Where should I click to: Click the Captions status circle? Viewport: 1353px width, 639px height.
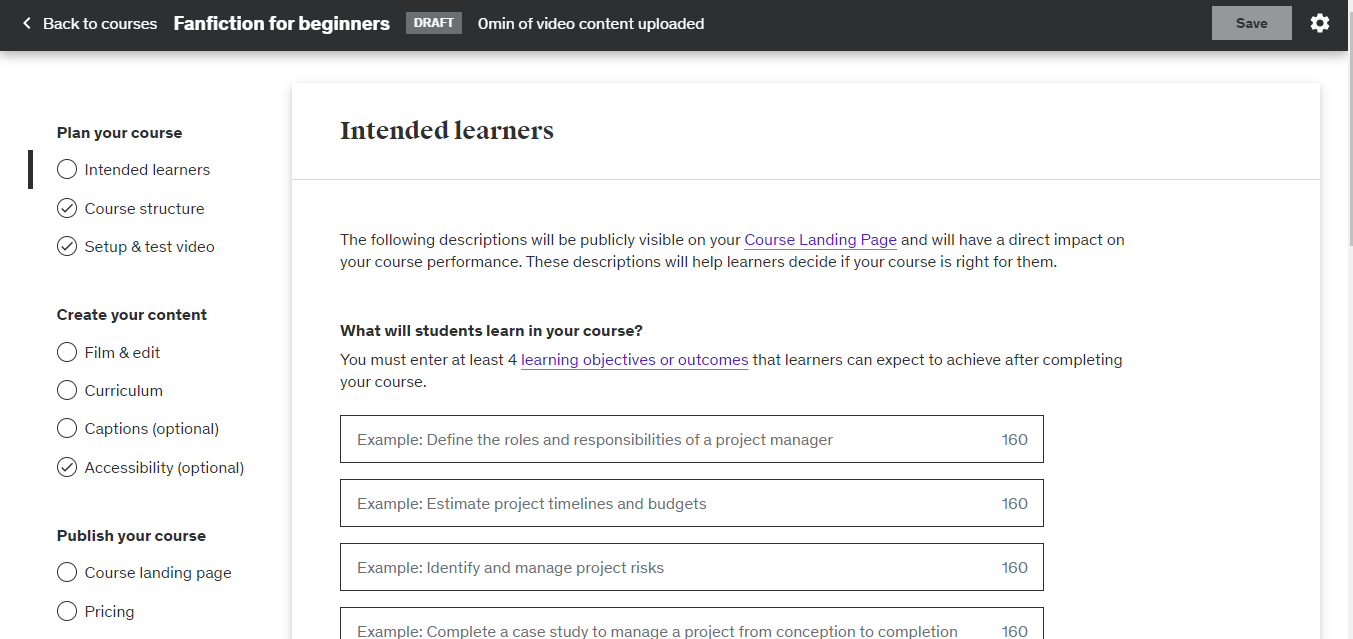pyautogui.click(x=67, y=428)
